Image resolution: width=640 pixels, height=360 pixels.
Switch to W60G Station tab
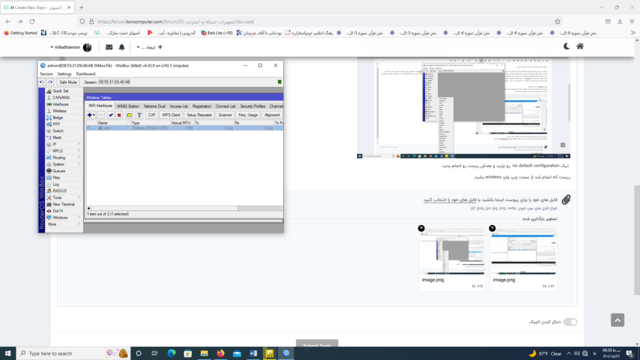128,106
